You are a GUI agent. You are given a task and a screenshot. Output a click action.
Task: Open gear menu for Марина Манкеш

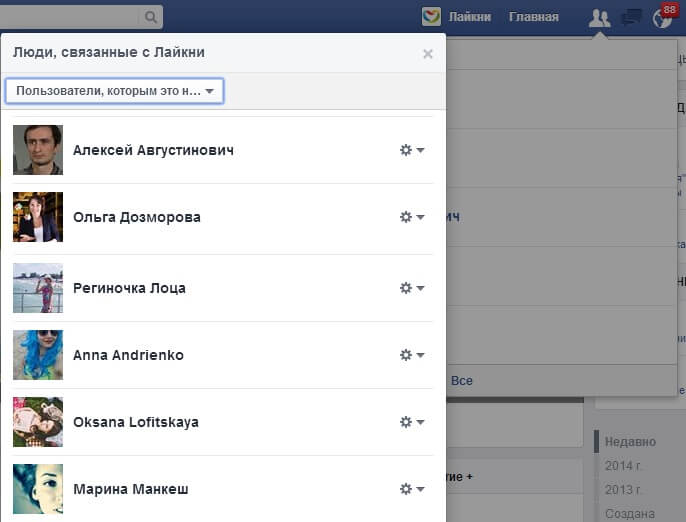pyautogui.click(x=412, y=489)
